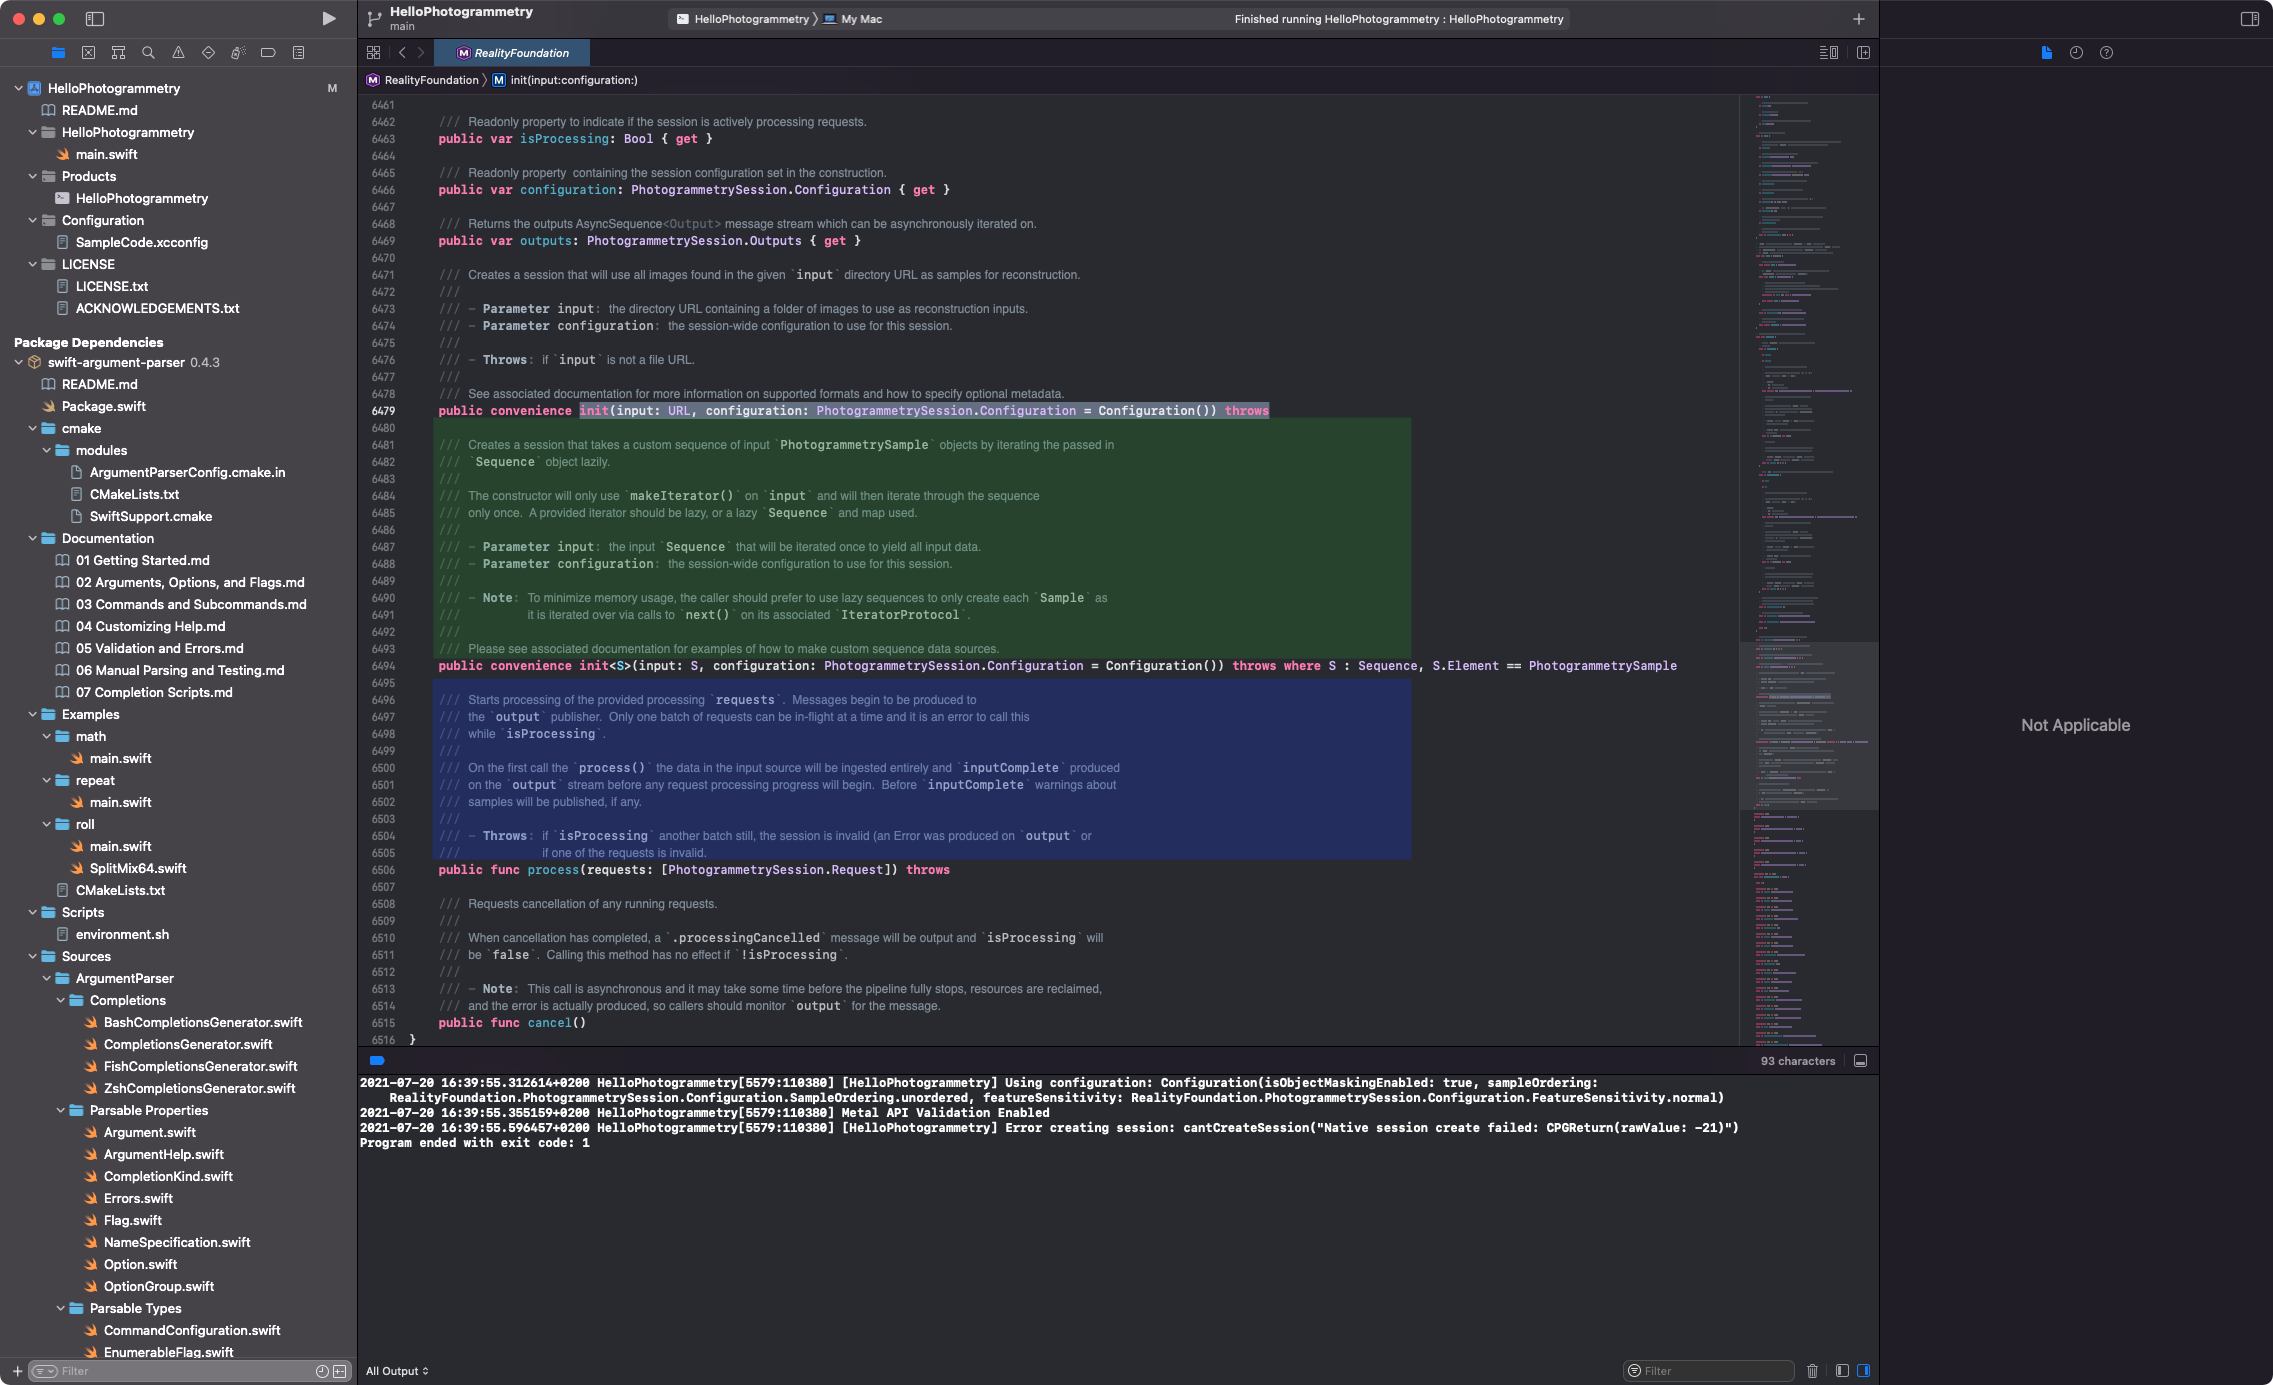This screenshot has width=2273, height=1385.
Task: Show only recent files filter clock
Action: tap(322, 1370)
